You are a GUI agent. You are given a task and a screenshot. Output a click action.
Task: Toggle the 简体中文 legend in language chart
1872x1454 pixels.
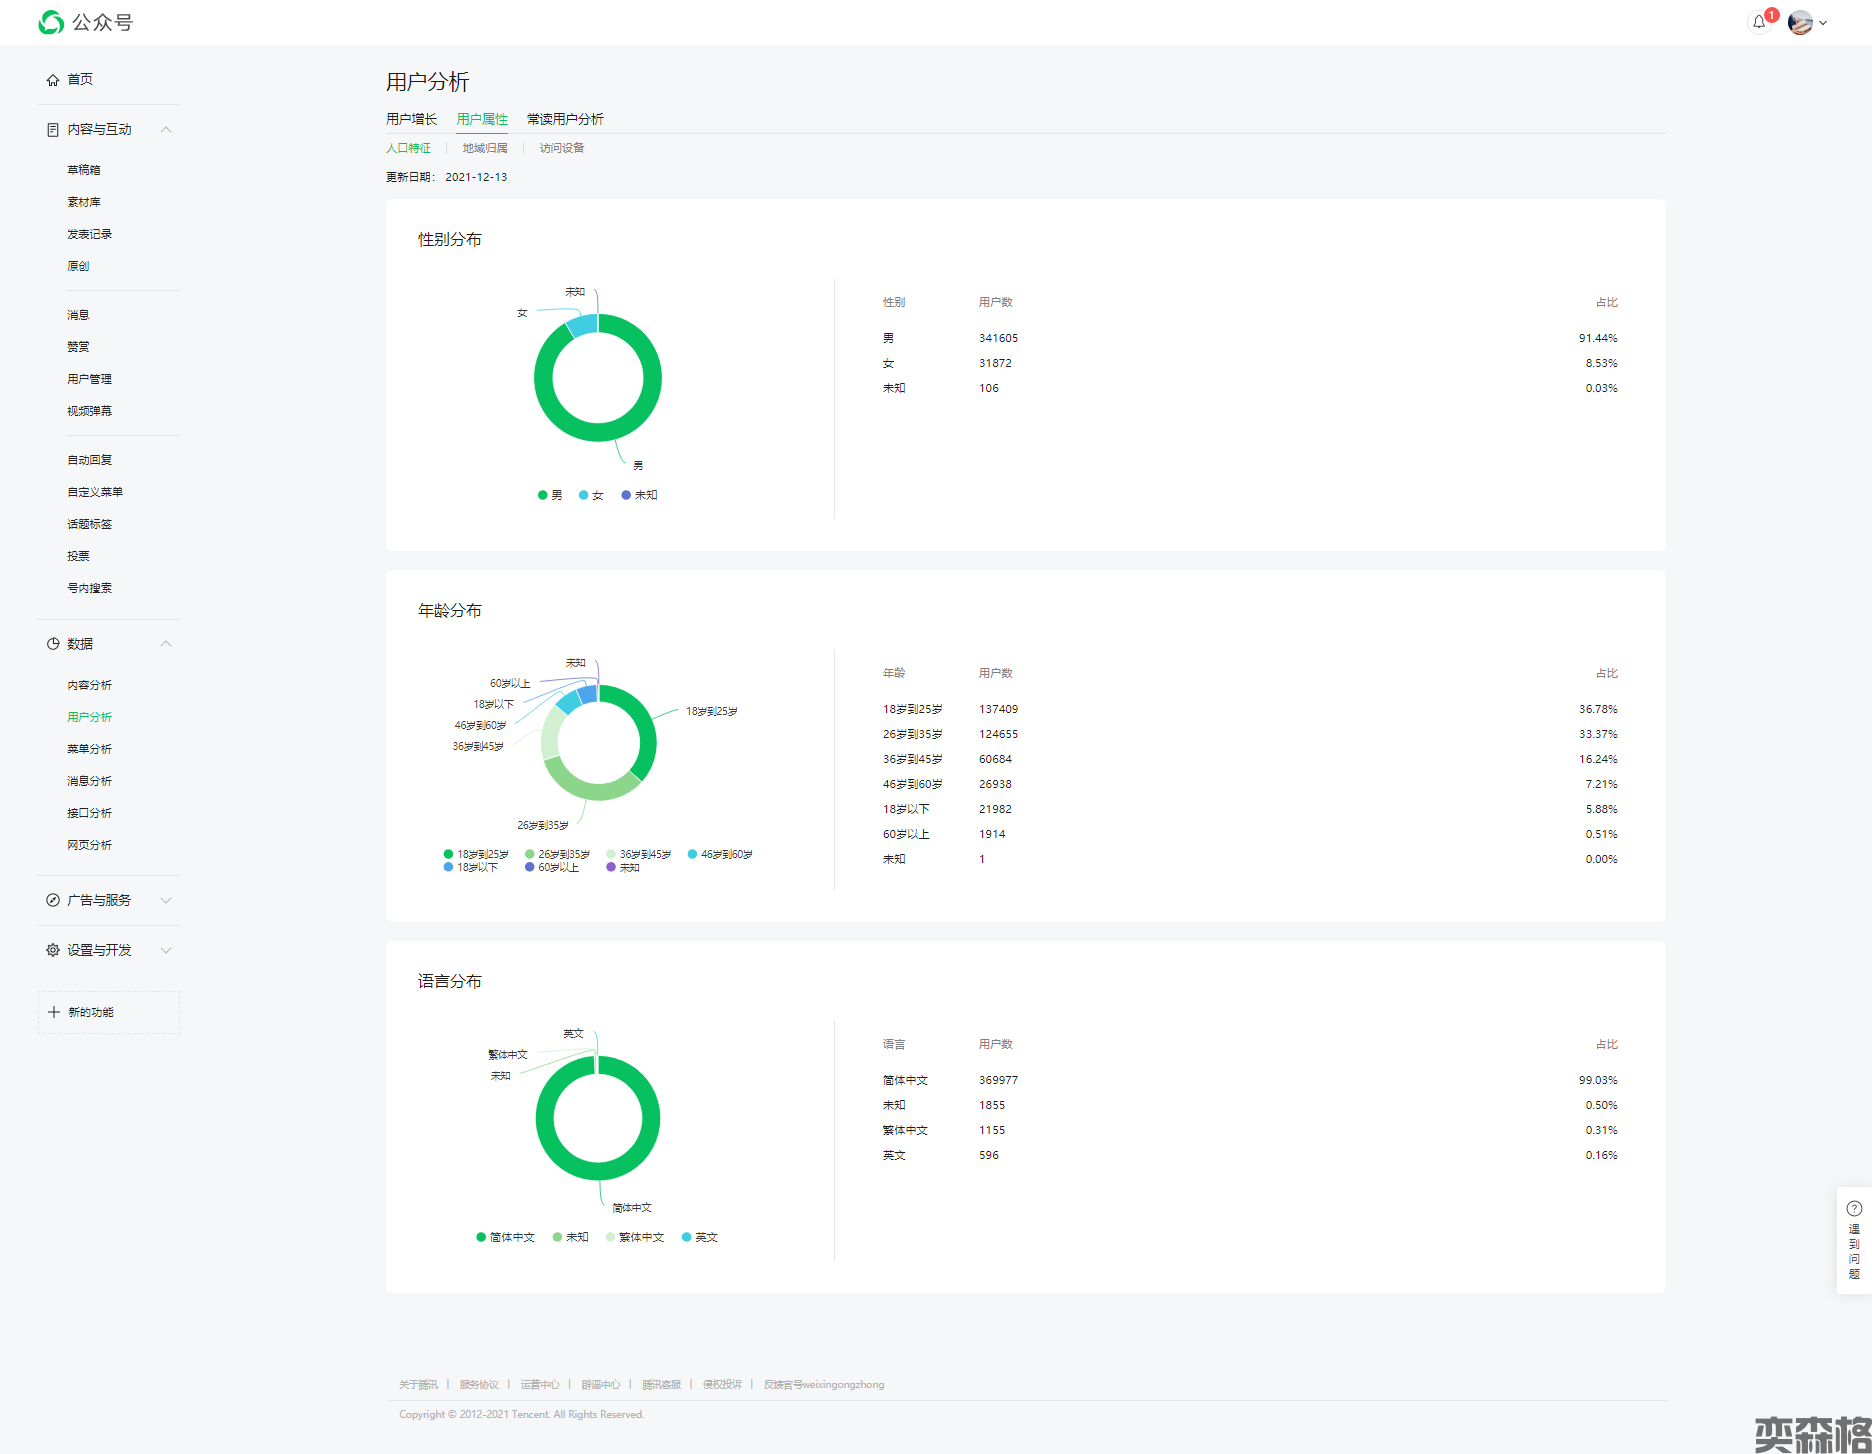click(x=506, y=1237)
